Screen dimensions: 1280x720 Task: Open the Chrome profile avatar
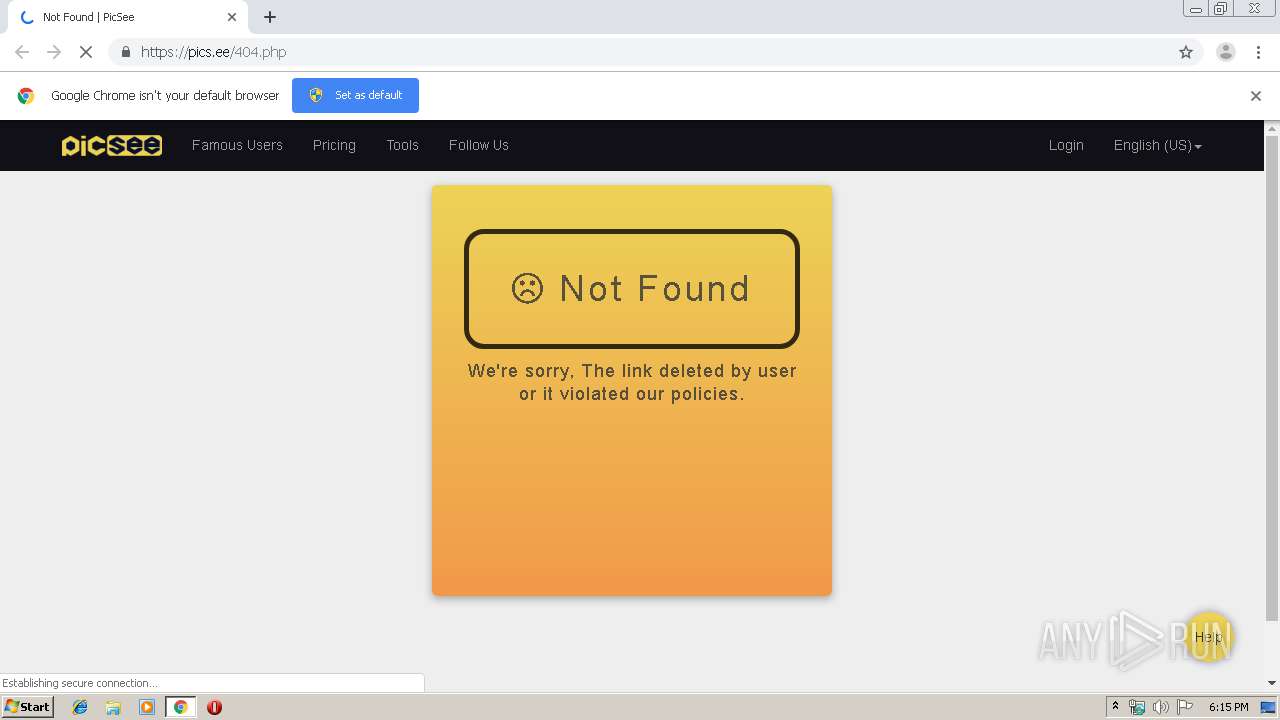point(1226,52)
